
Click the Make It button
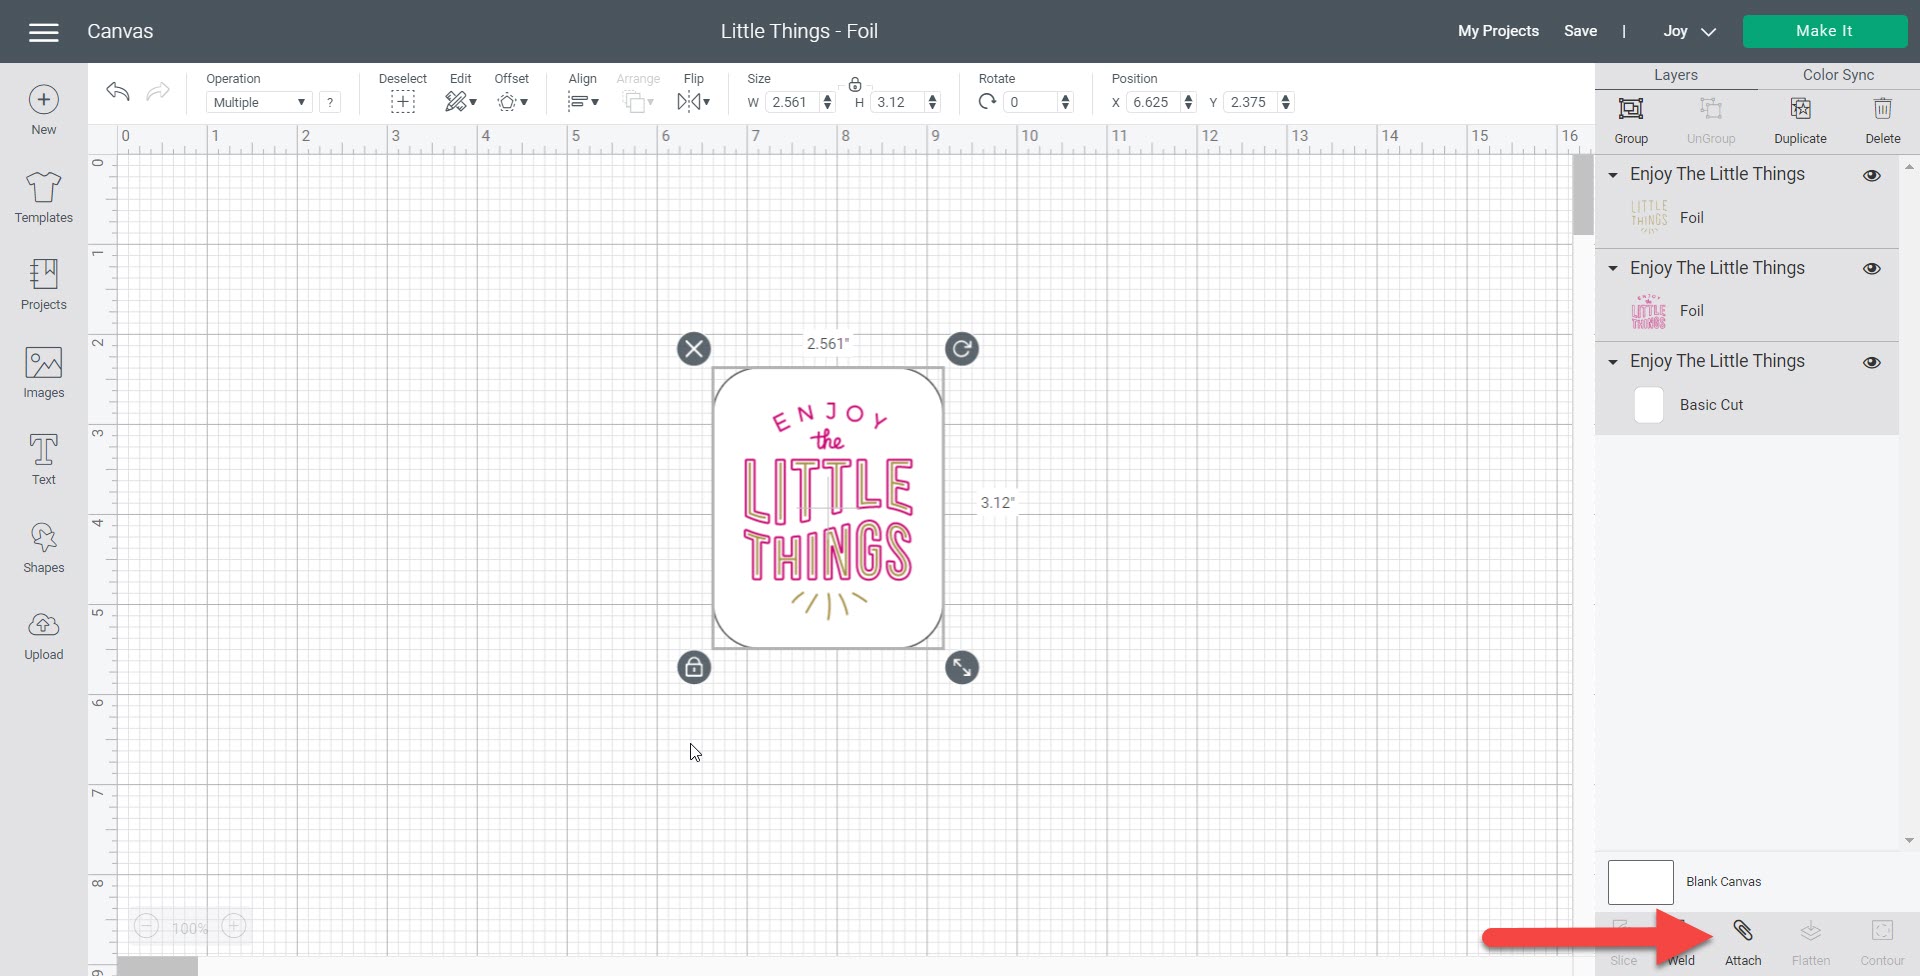pos(1823,31)
